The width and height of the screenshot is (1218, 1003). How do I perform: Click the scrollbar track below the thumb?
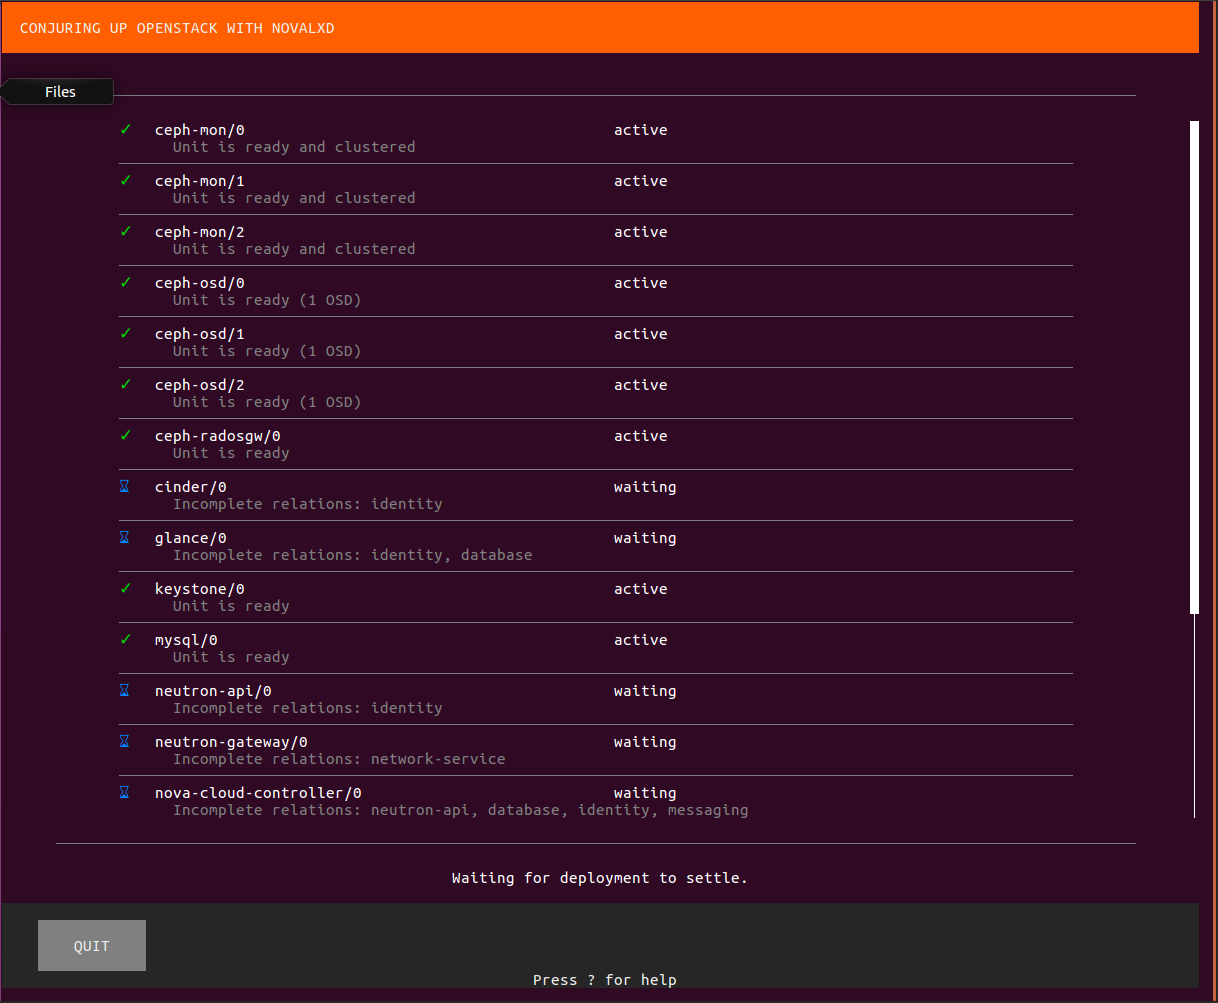[x=1194, y=715]
